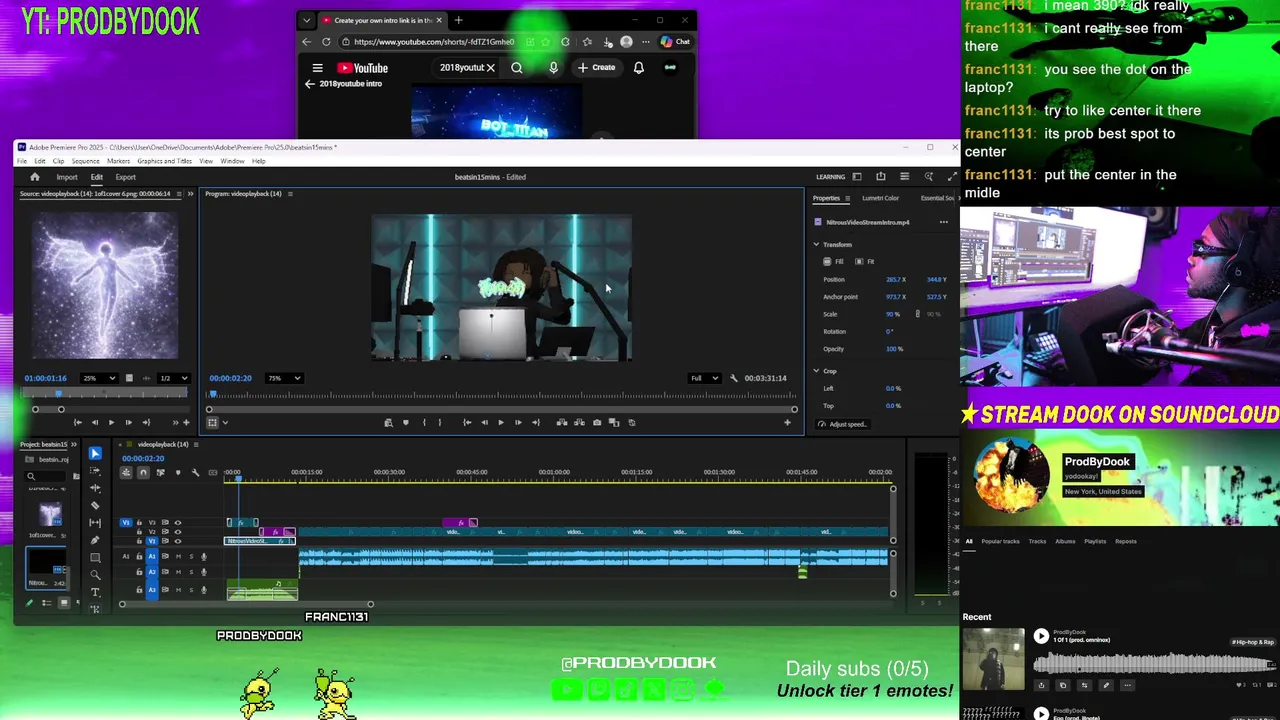Click Opacity value 100%
The height and width of the screenshot is (720, 1280).
pyautogui.click(x=894, y=349)
